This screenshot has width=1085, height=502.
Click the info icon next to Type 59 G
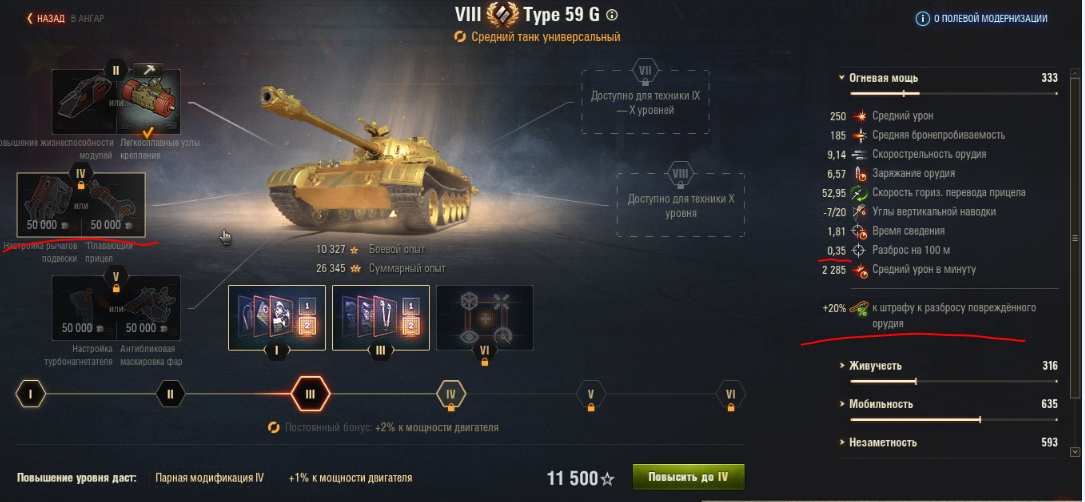(612, 15)
